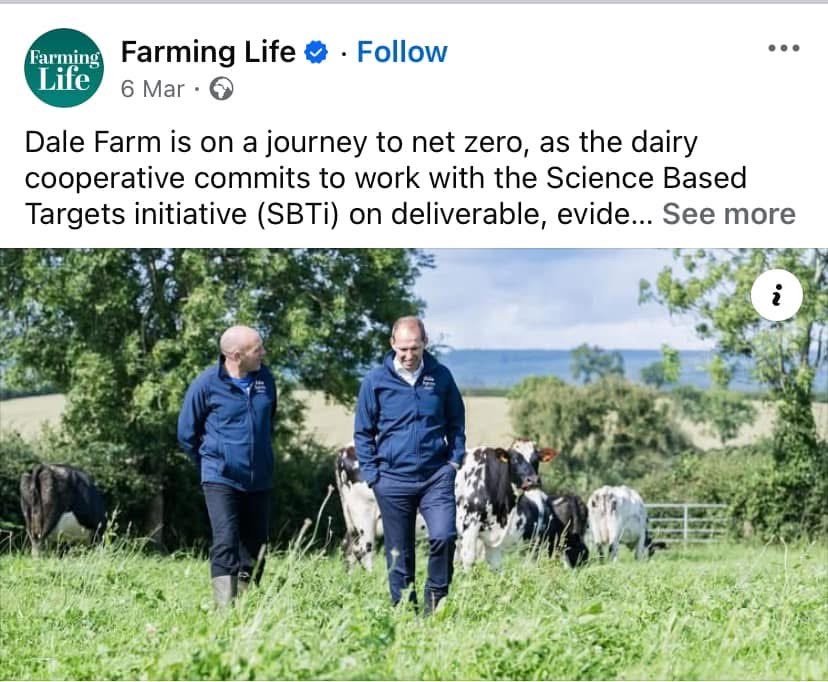Open the photo of farmers in the field
This screenshot has height=682, width=828.
[414, 465]
